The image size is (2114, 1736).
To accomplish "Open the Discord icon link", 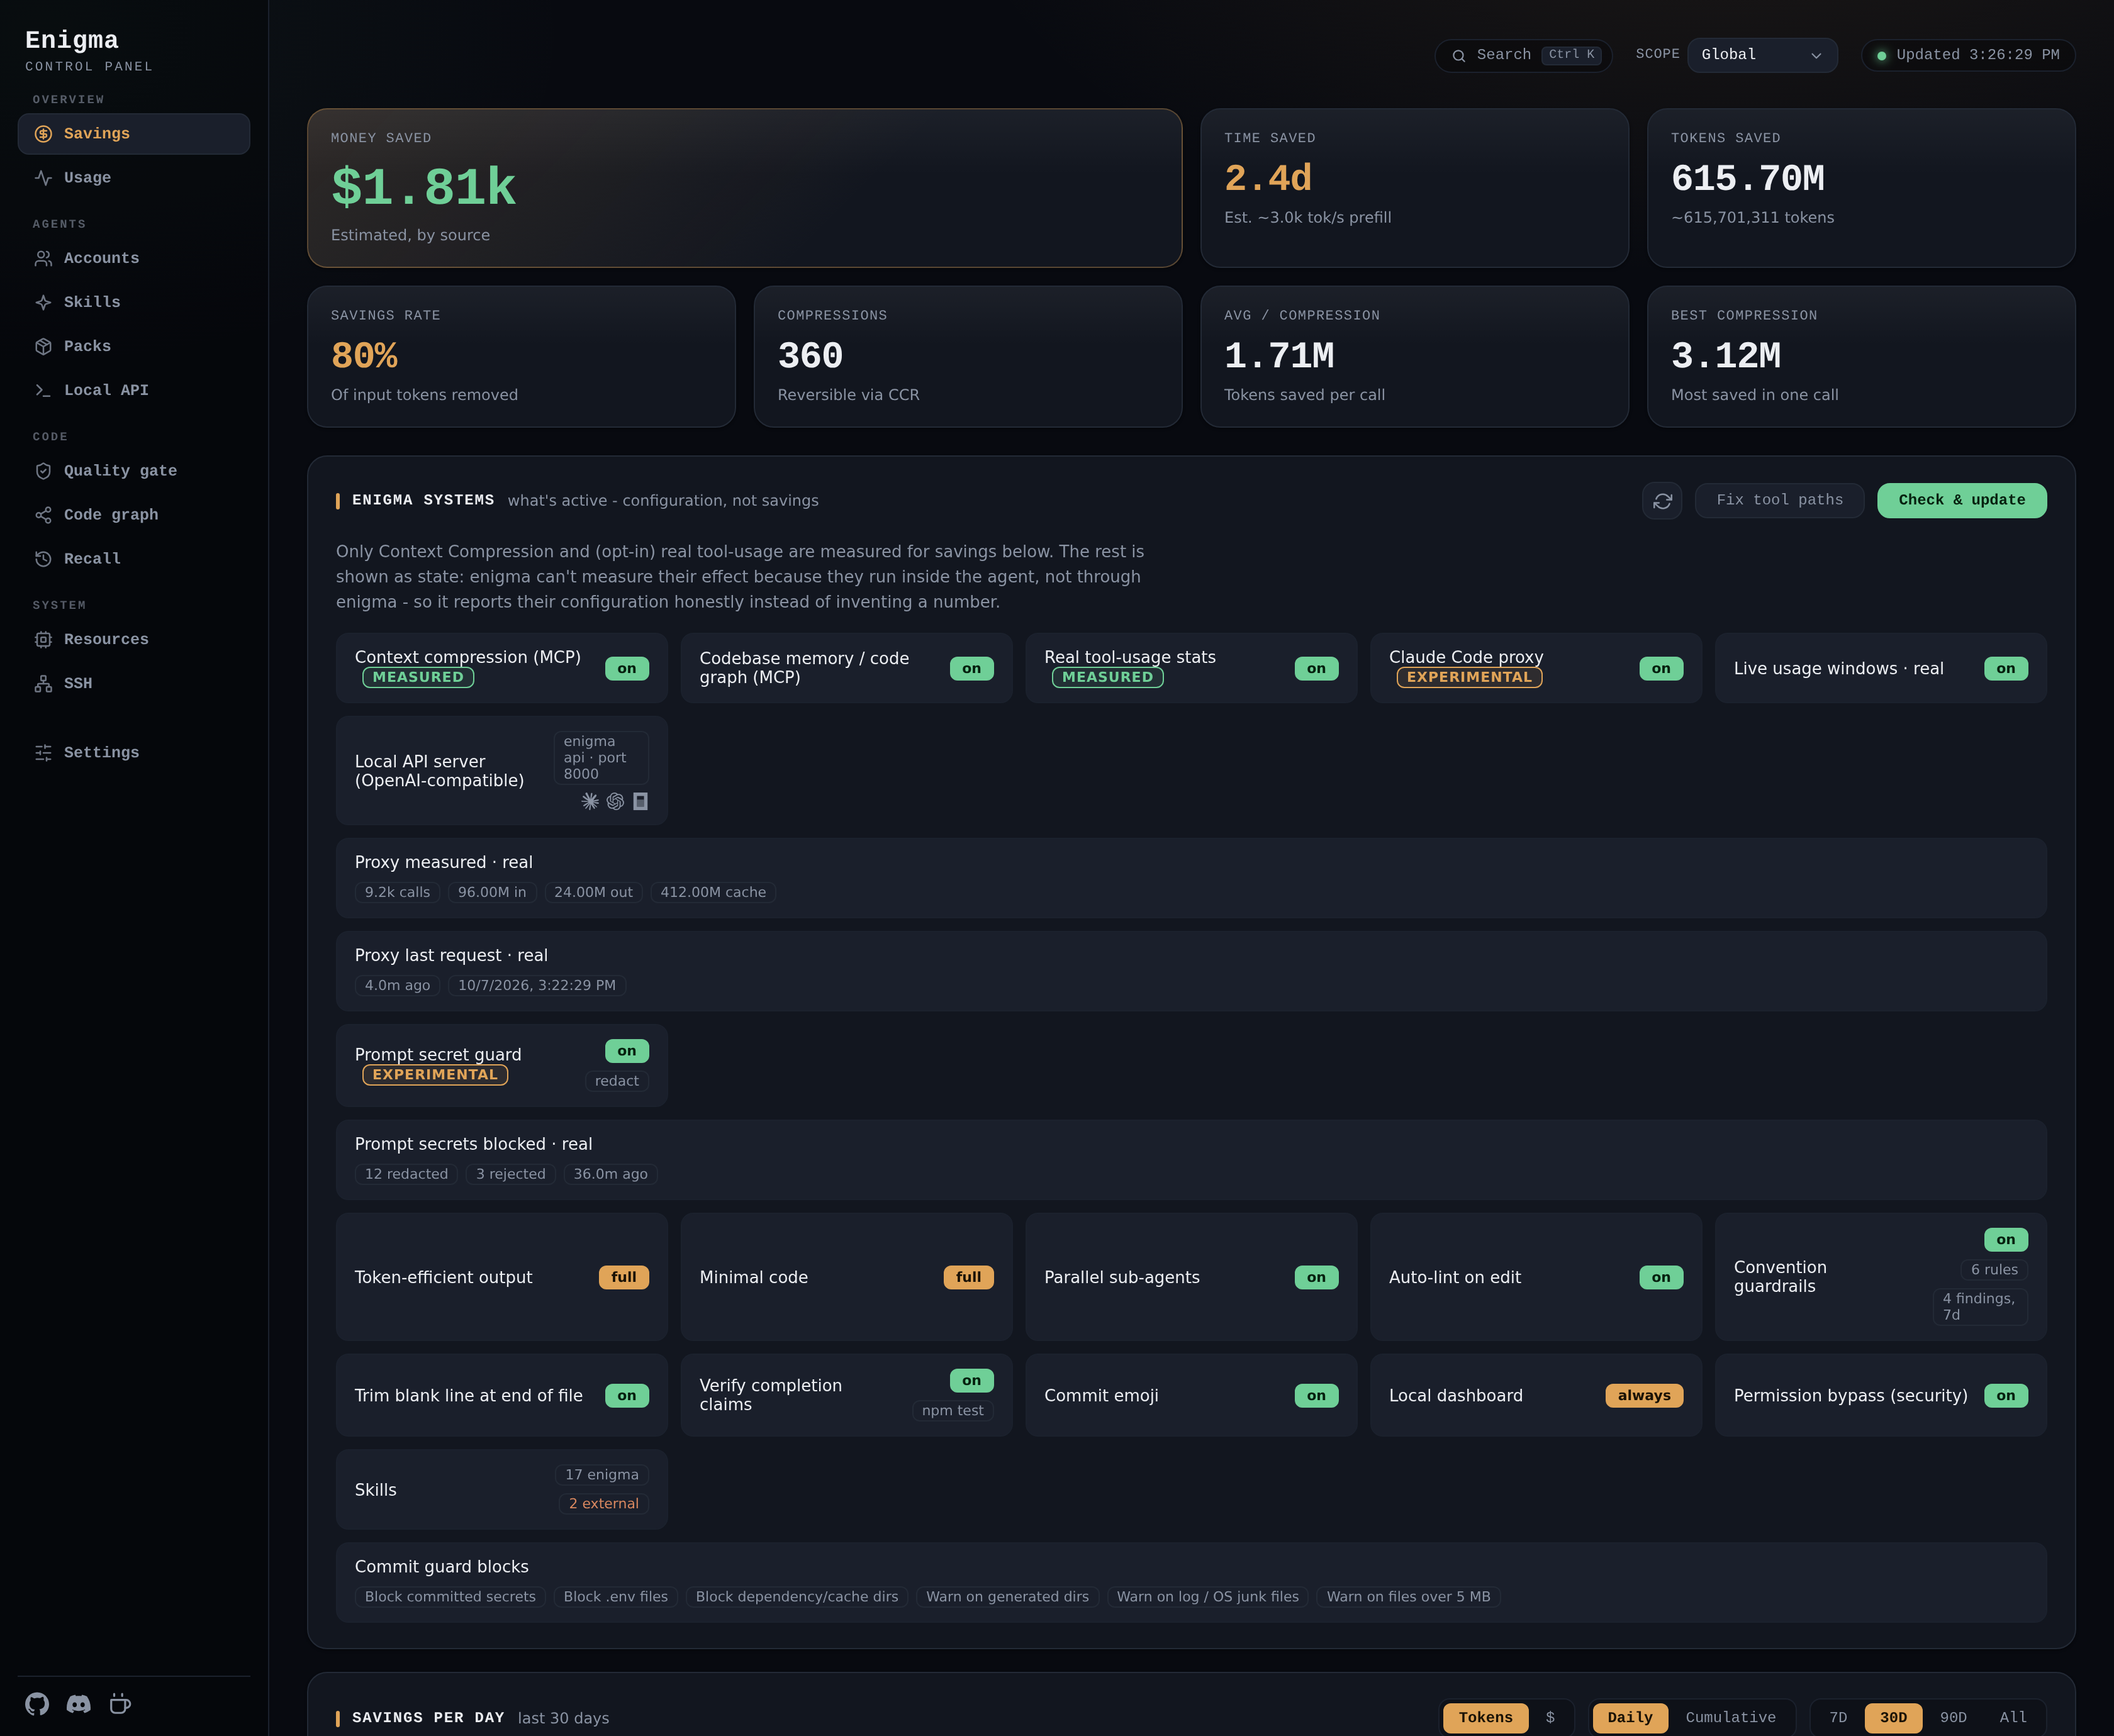I will [78, 1704].
